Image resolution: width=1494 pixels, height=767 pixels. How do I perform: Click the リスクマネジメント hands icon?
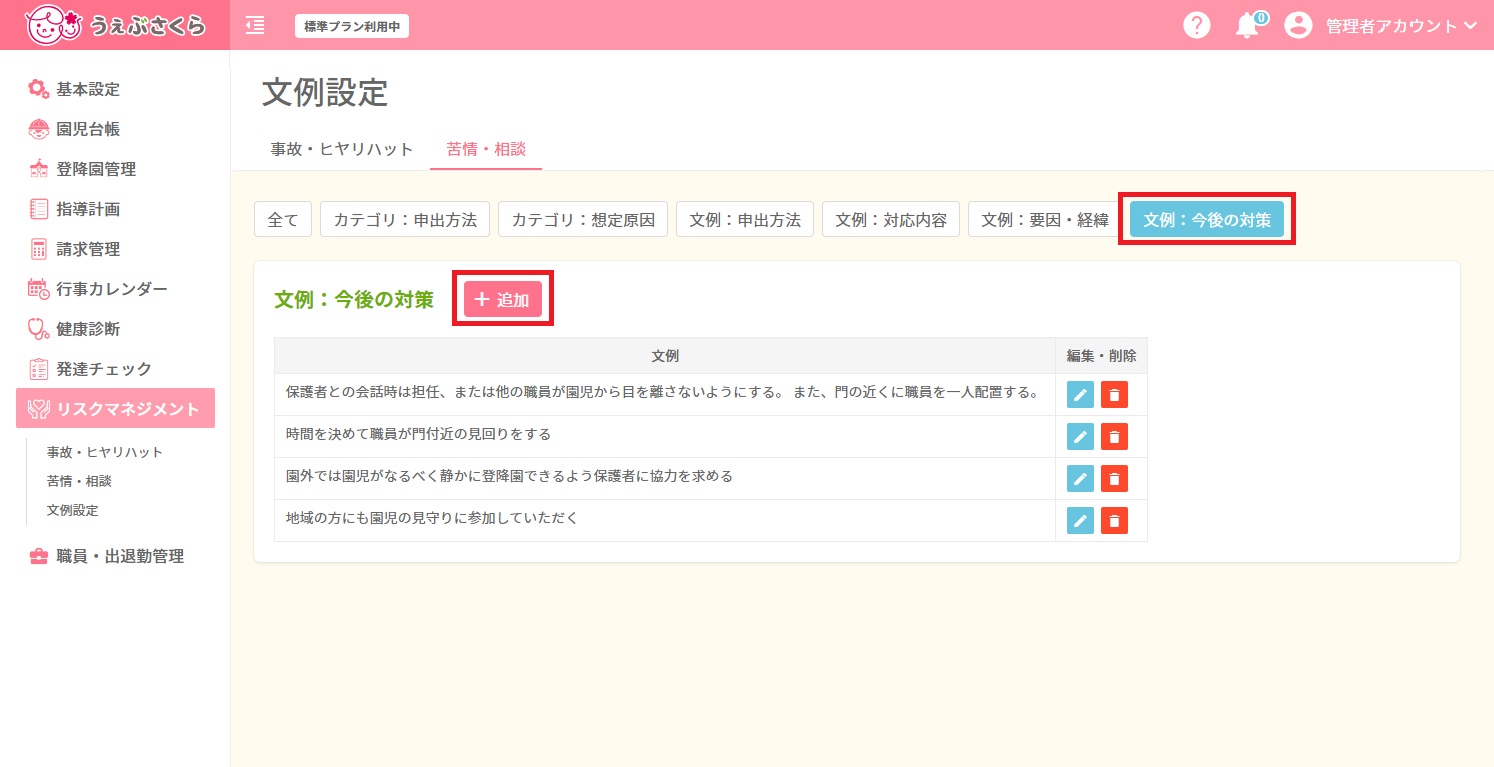click(x=39, y=409)
